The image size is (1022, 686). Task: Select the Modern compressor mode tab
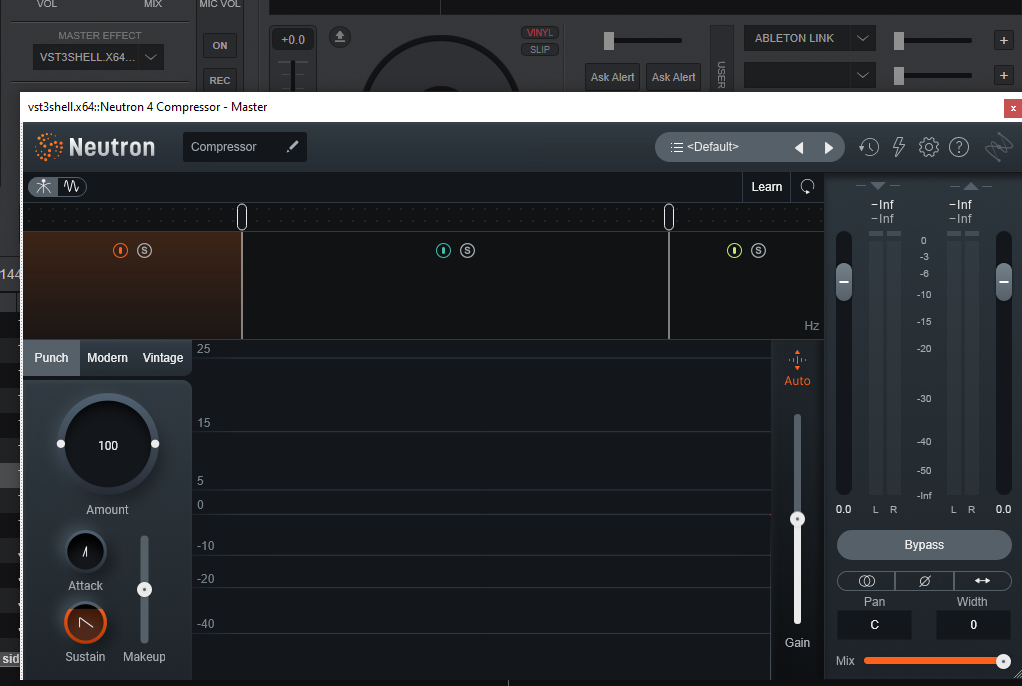coord(108,358)
